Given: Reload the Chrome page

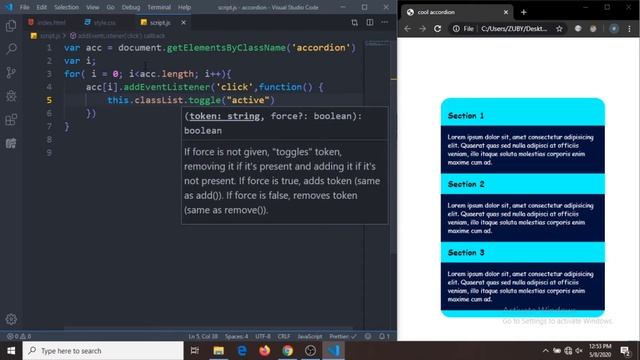Looking at the screenshot, I should point(438,29).
